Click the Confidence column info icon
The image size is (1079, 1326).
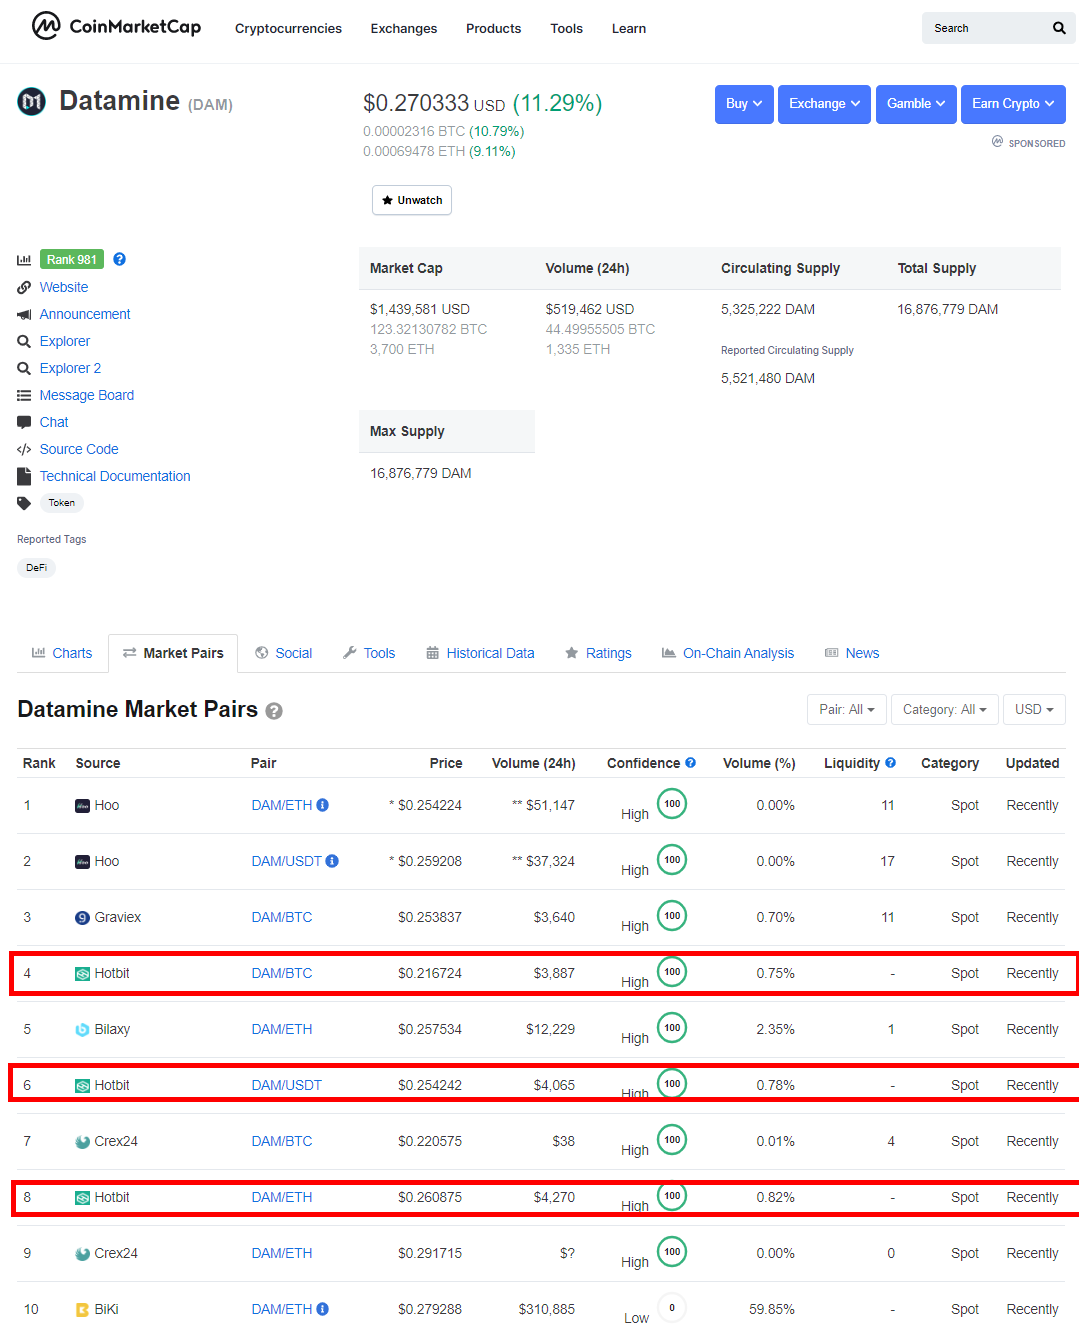pyautogui.click(x=690, y=762)
